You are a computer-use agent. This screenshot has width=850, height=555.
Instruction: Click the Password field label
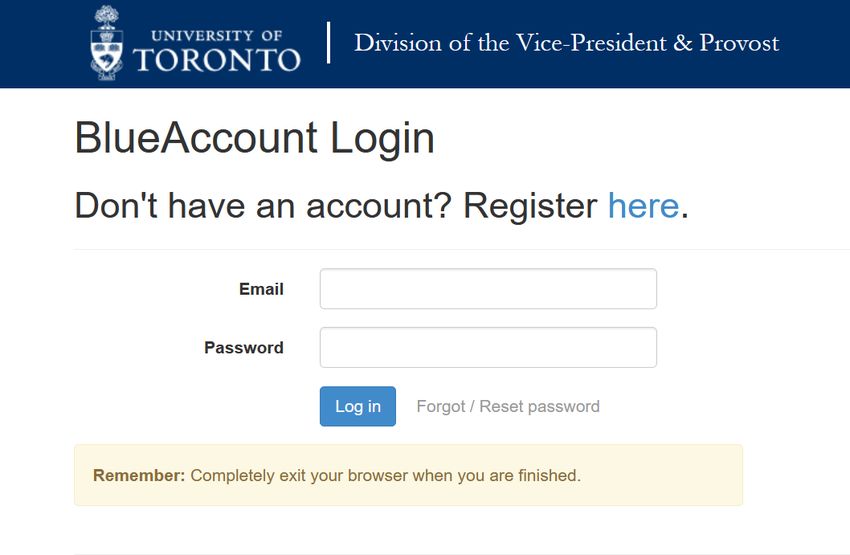244,347
